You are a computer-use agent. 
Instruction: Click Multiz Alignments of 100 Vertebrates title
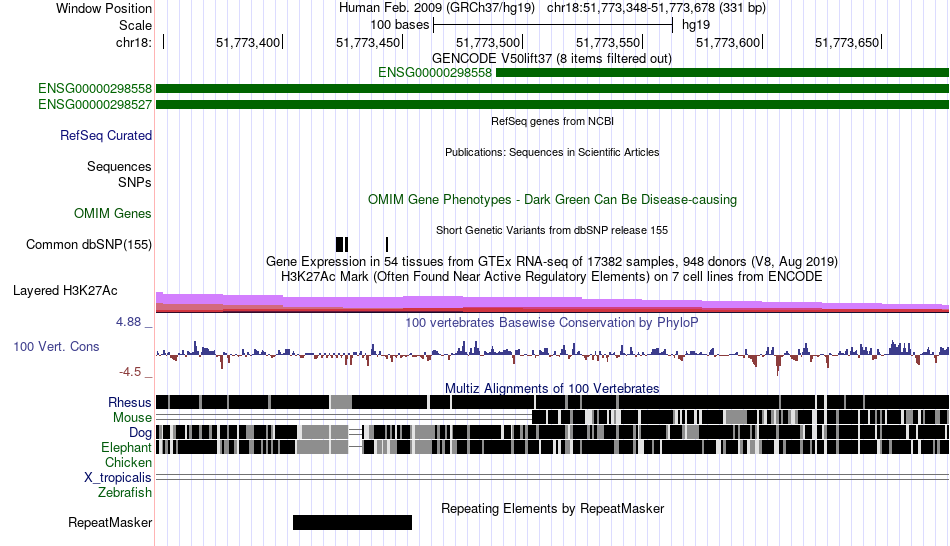tap(552, 388)
